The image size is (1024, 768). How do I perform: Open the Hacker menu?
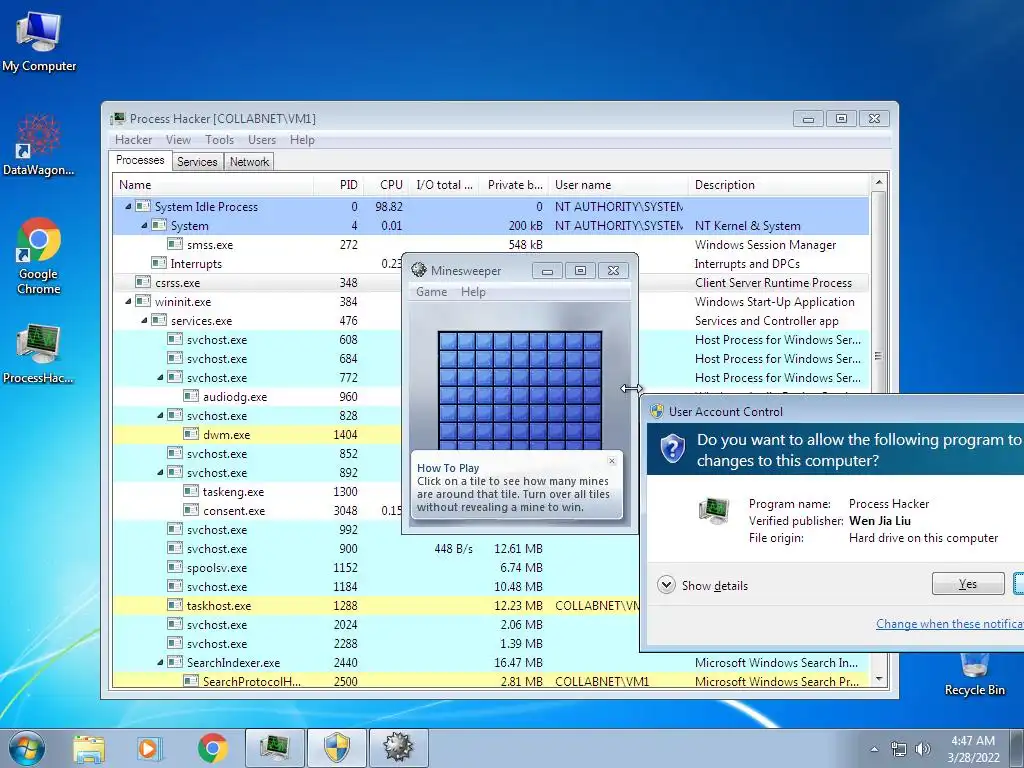(x=133, y=140)
